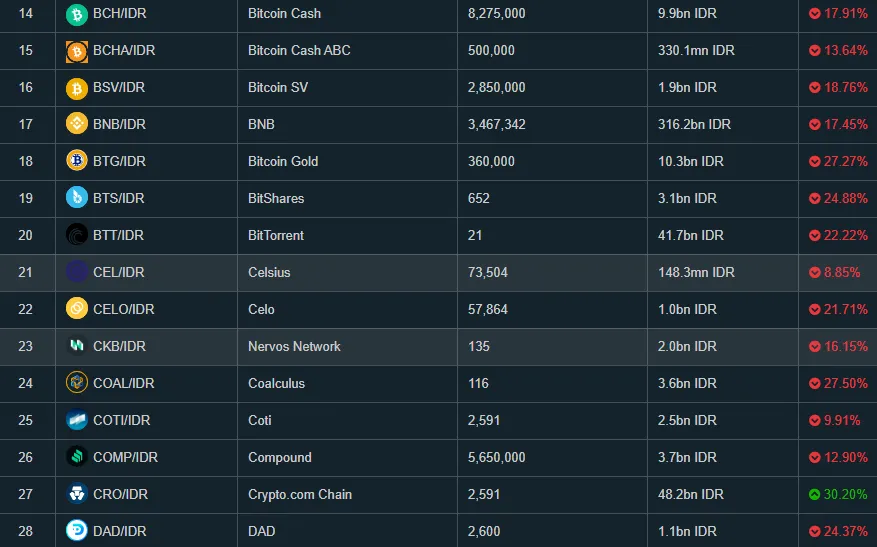Click the Coalculus coin icon
877x547 pixels.
coord(77,383)
